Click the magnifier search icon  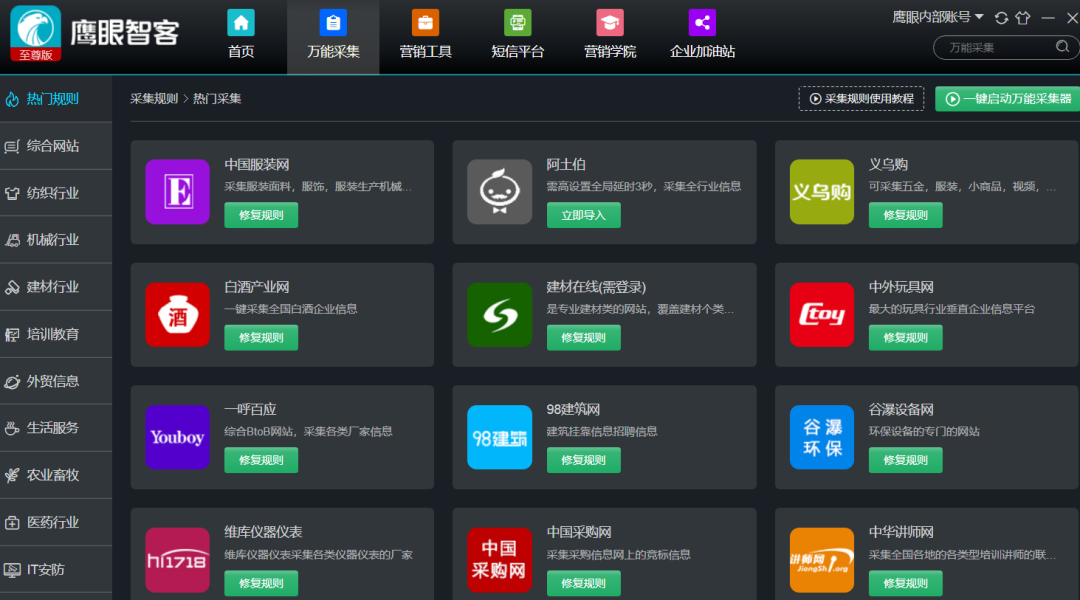[x=1062, y=47]
